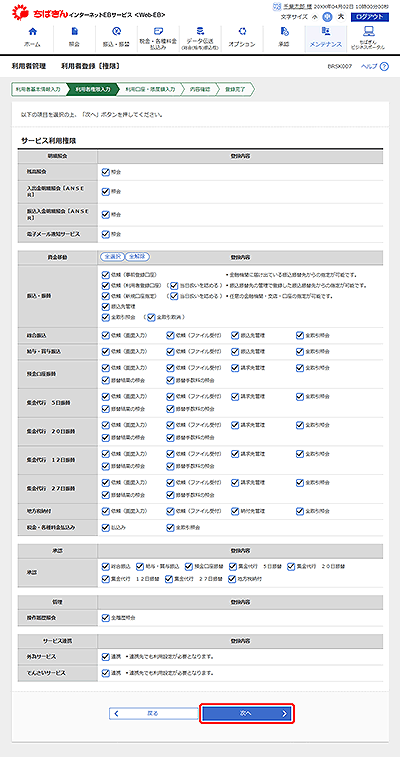Toggle 入出金明細照会 照会 checkbox
This screenshot has width=400, height=757.
(x=106, y=192)
